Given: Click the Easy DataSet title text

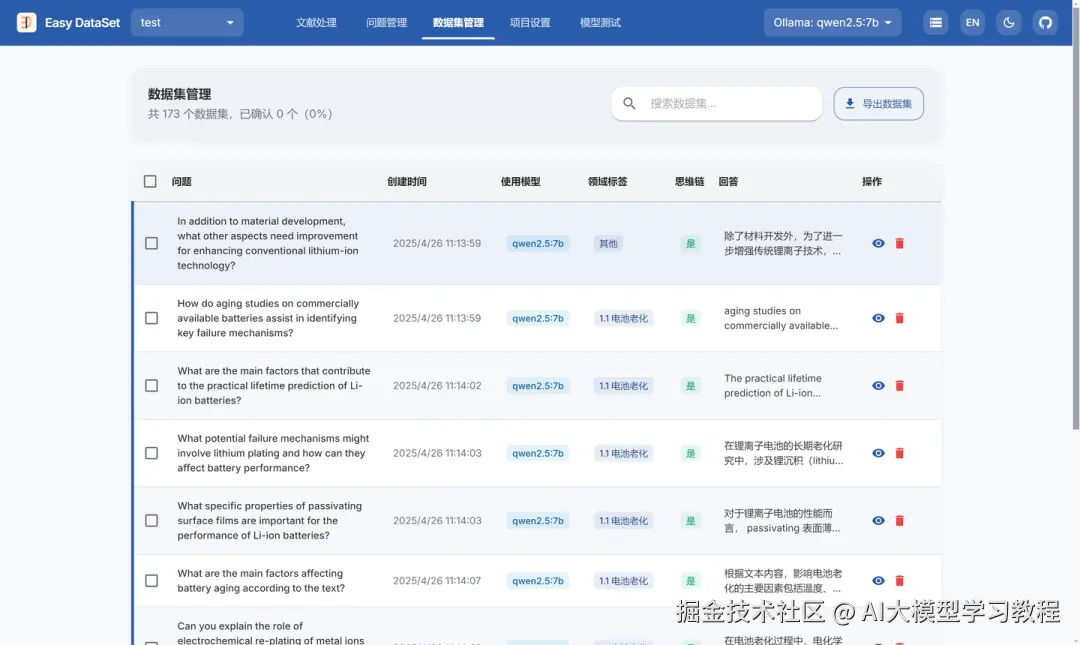Looking at the screenshot, I should [x=82, y=23].
